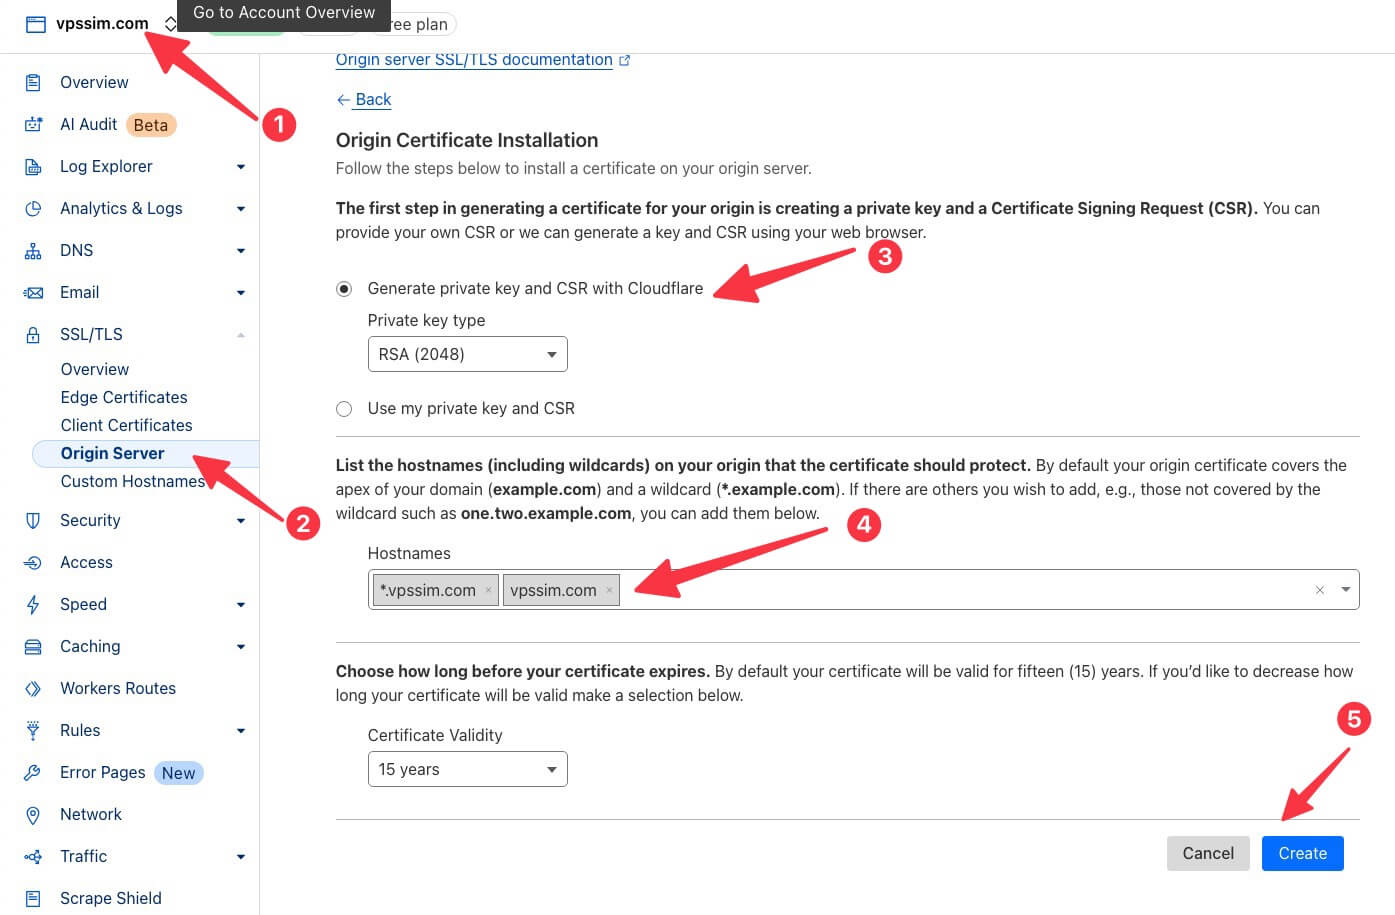Click the Log Explorer document icon

click(x=33, y=166)
